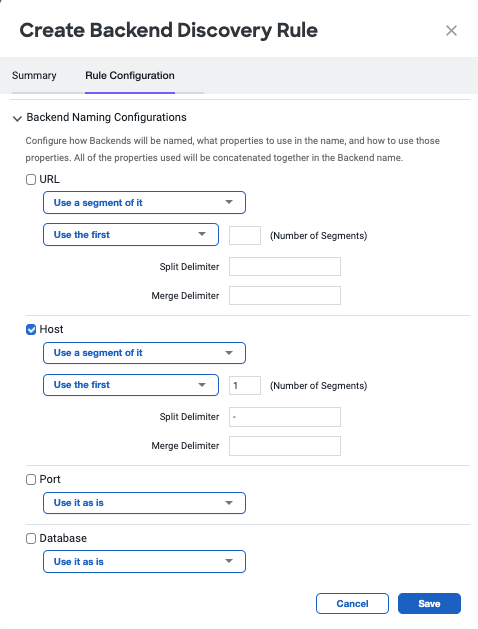Image resolution: width=478 pixels, height=629 pixels.
Task: Uncheck the Host checkbox
Action: pyautogui.click(x=31, y=329)
